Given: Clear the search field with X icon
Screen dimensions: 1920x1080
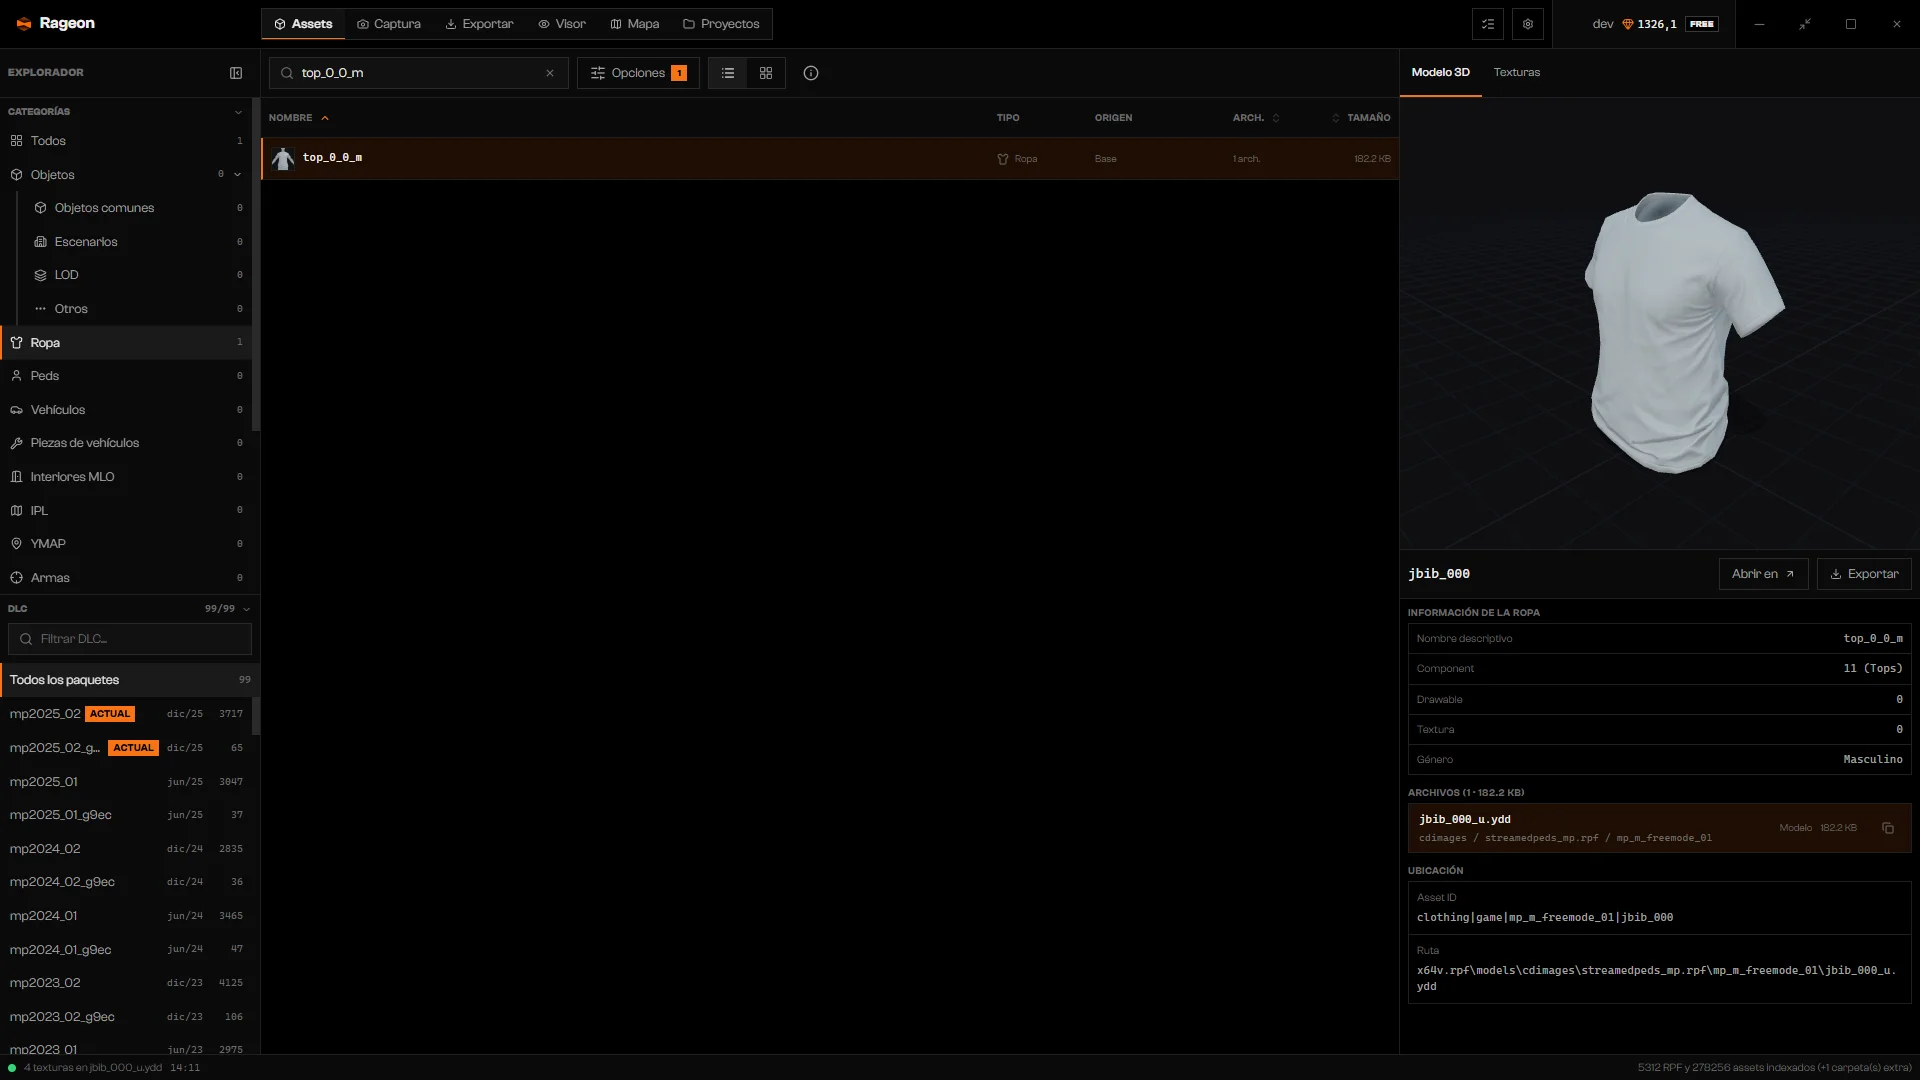Looking at the screenshot, I should click(x=550, y=73).
